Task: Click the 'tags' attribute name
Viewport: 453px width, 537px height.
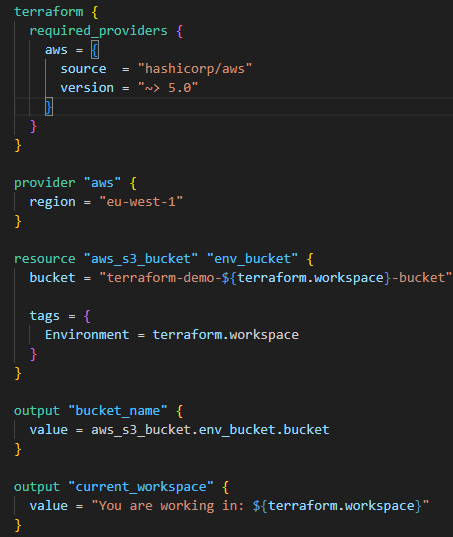Action: (x=45, y=316)
